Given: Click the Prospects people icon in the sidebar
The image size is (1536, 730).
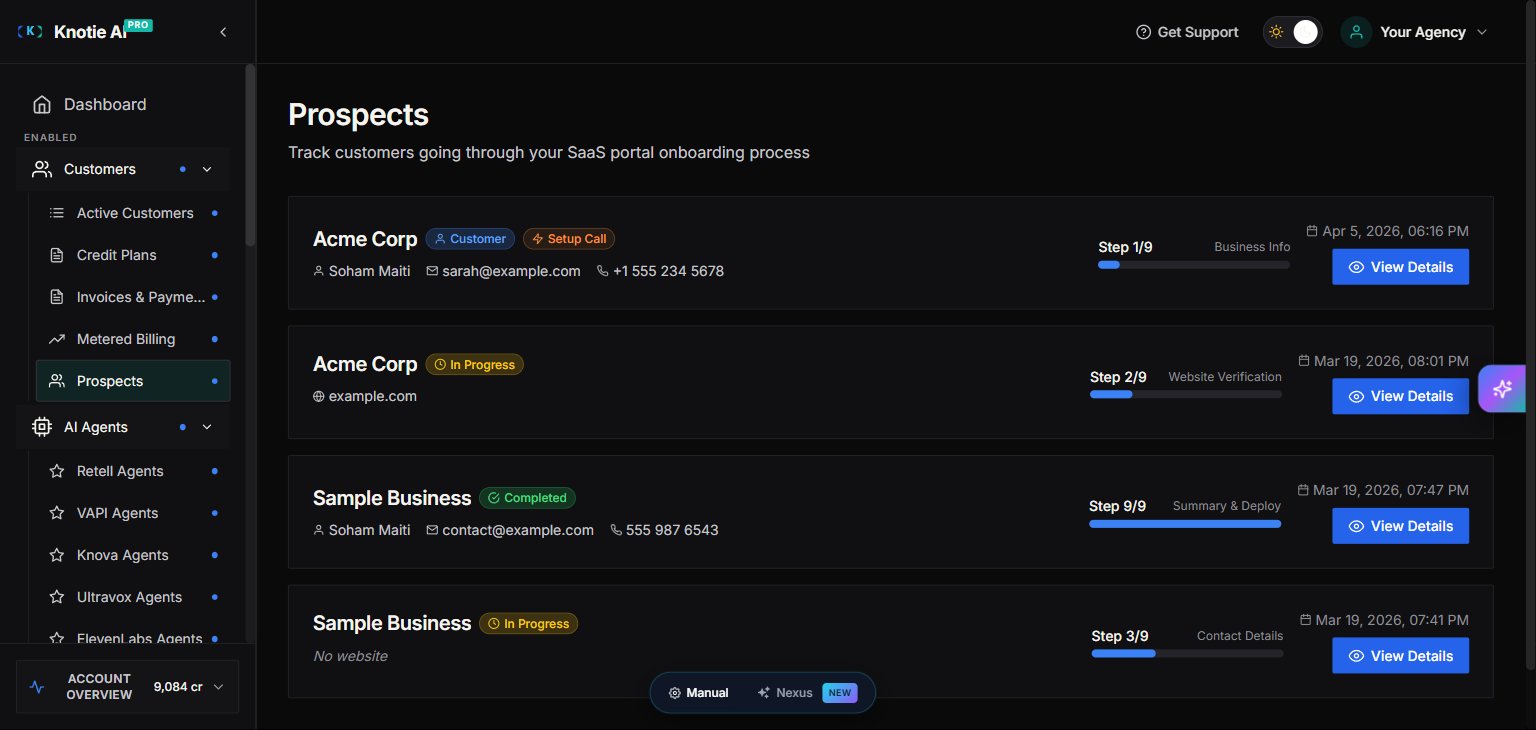Looking at the screenshot, I should point(57,381).
